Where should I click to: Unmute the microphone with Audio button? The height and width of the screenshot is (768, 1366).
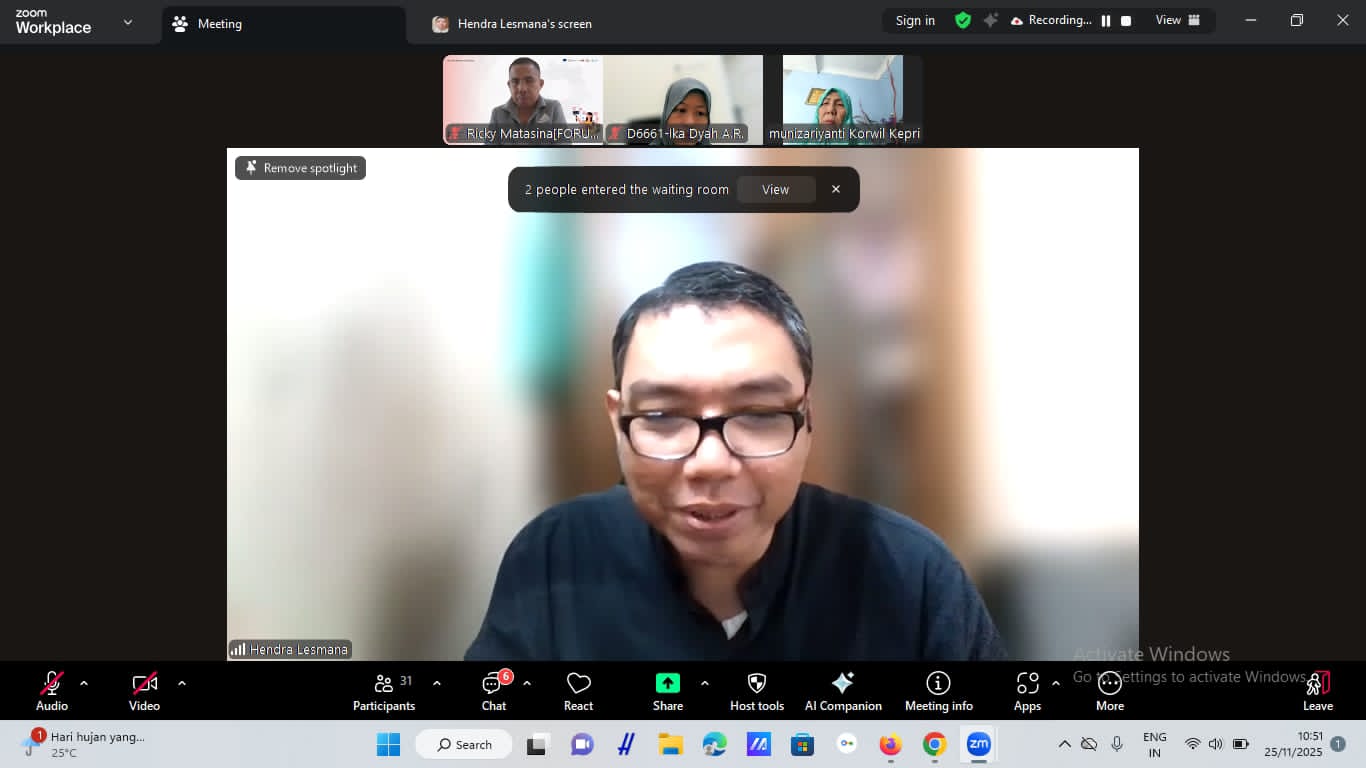point(52,691)
